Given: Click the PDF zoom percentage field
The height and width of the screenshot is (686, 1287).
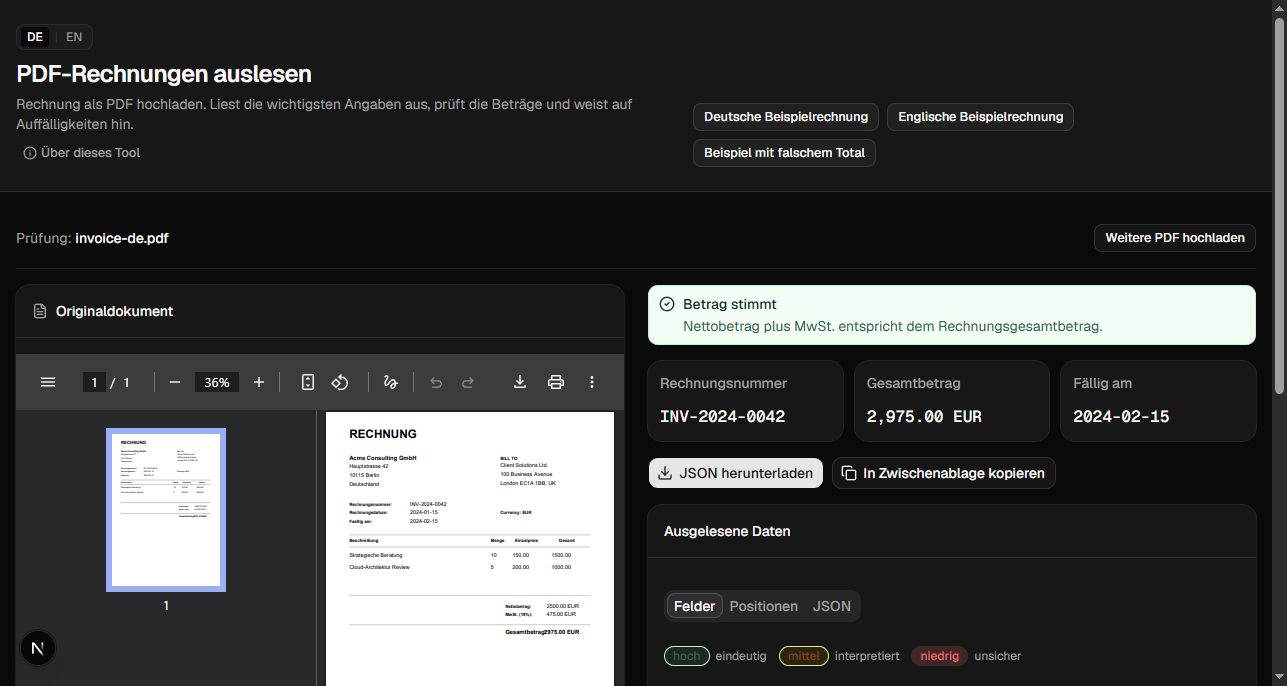Looking at the screenshot, I should pos(217,382).
